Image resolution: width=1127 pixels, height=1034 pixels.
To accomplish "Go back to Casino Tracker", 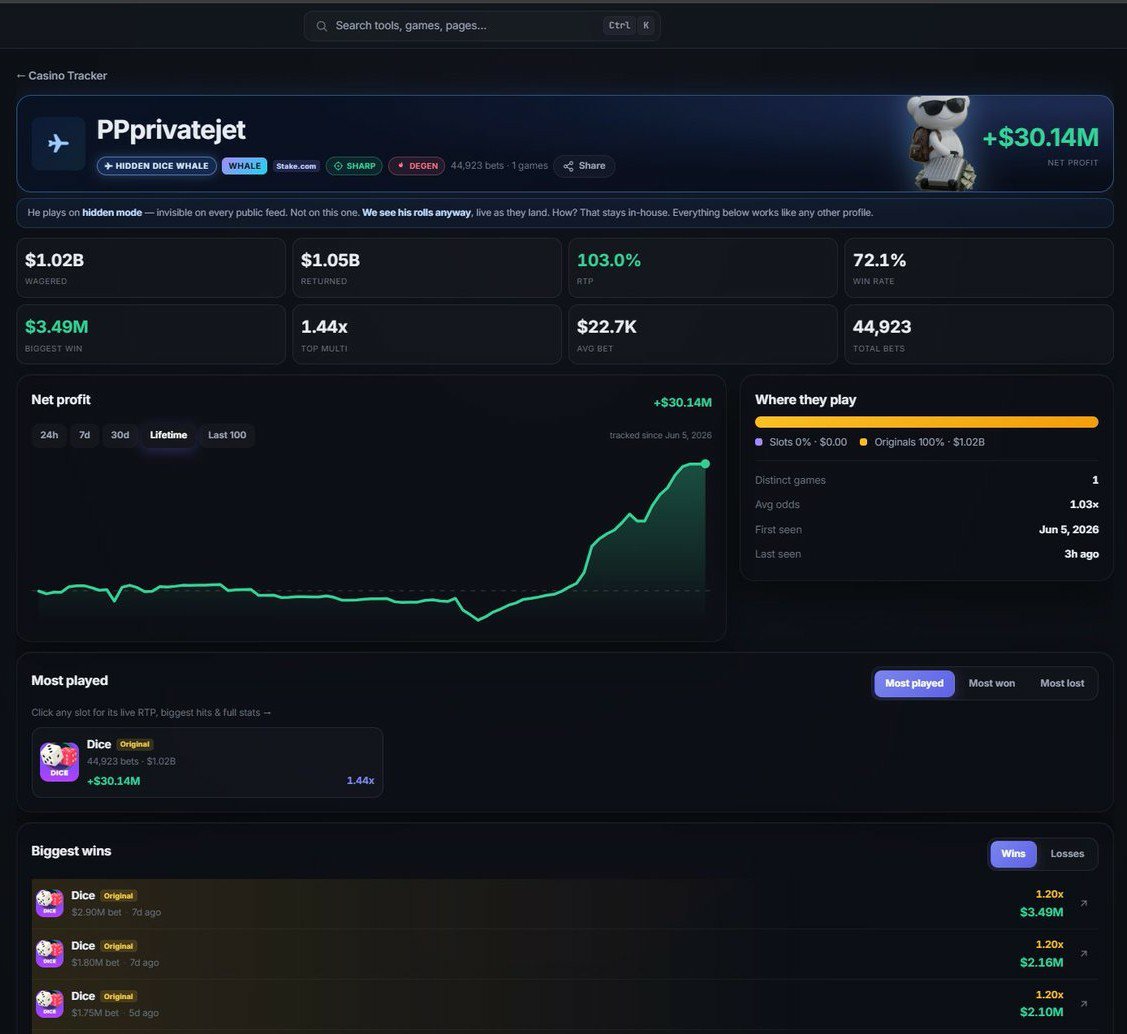I will pyautogui.click(x=62, y=75).
